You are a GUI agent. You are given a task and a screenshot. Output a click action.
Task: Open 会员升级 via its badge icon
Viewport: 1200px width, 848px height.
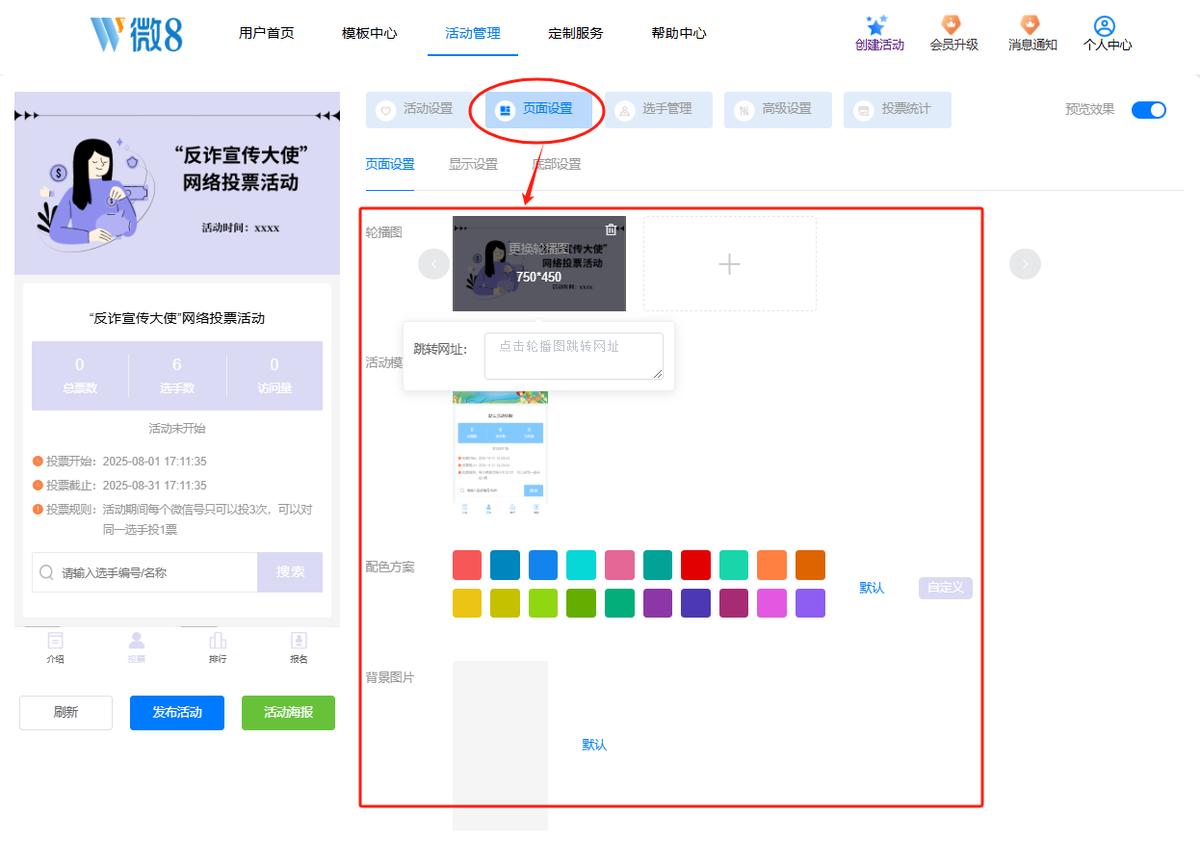[952, 25]
